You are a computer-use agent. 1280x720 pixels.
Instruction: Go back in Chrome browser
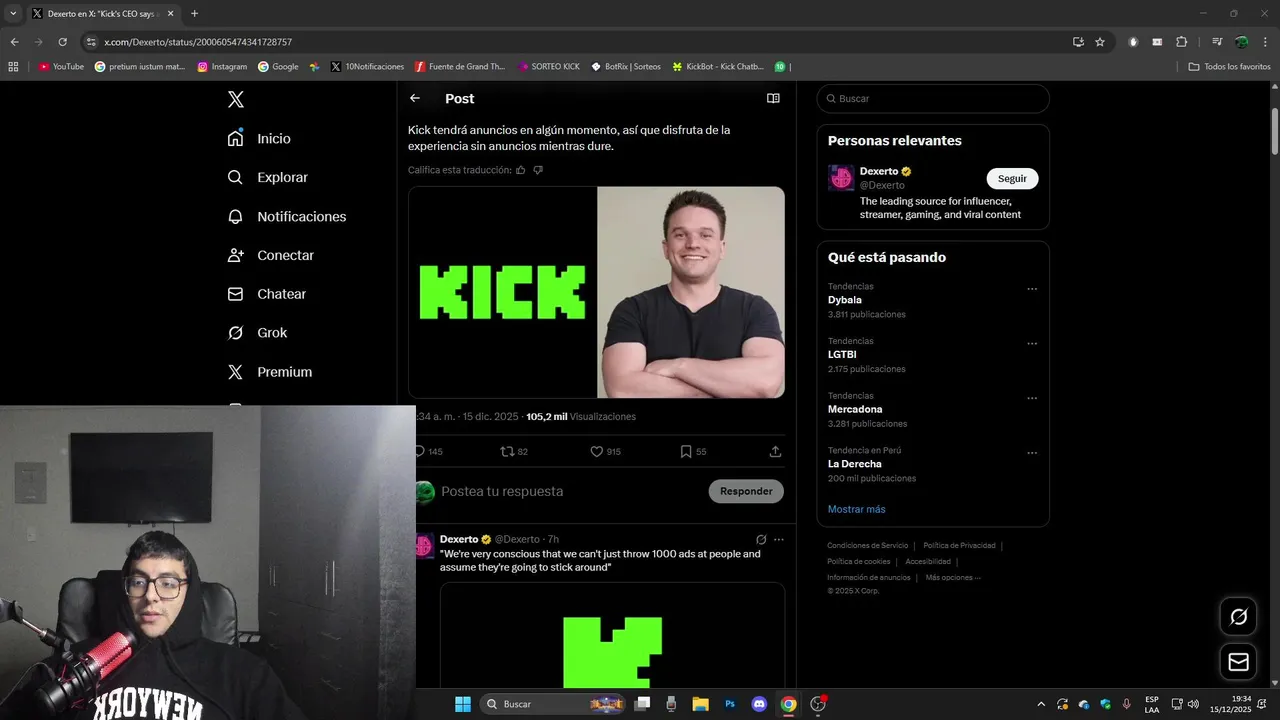tap(14, 42)
